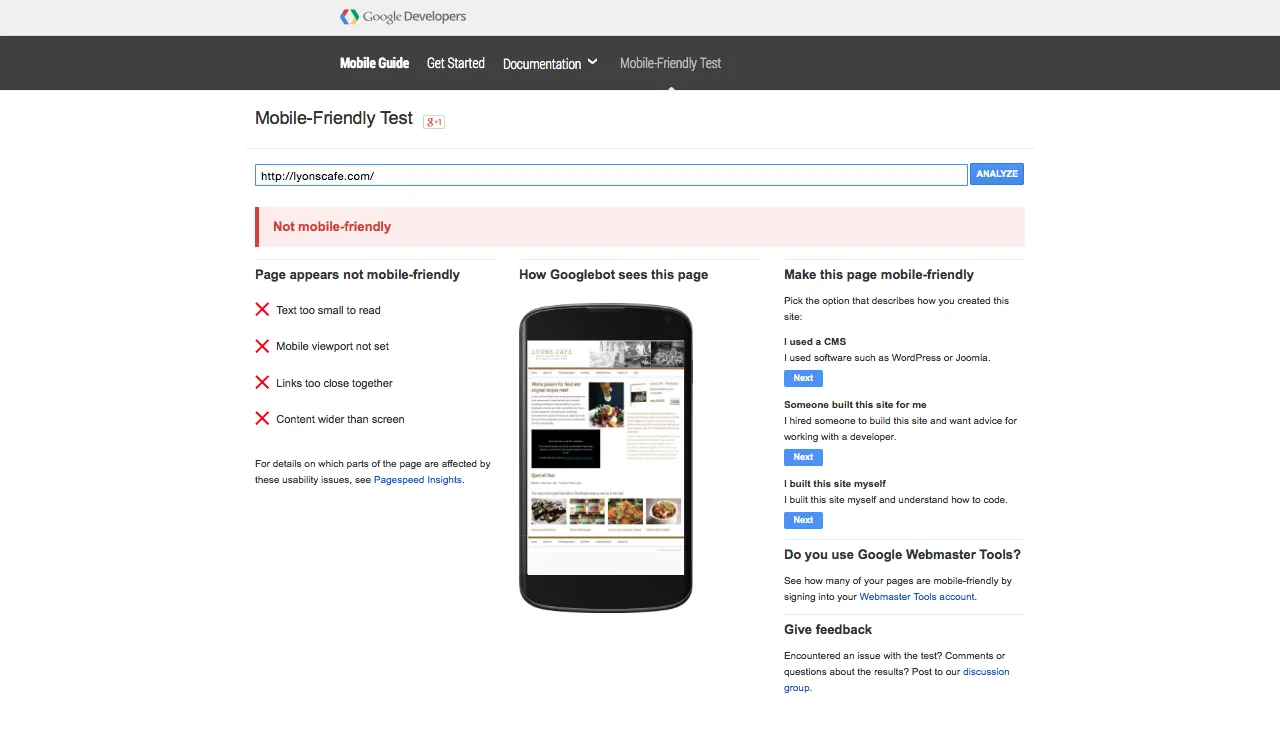Viewport: 1280px width, 732px height.
Task: Click the Googlebot phone preview screenshot
Action: pyautogui.click(x=605, y=458)
